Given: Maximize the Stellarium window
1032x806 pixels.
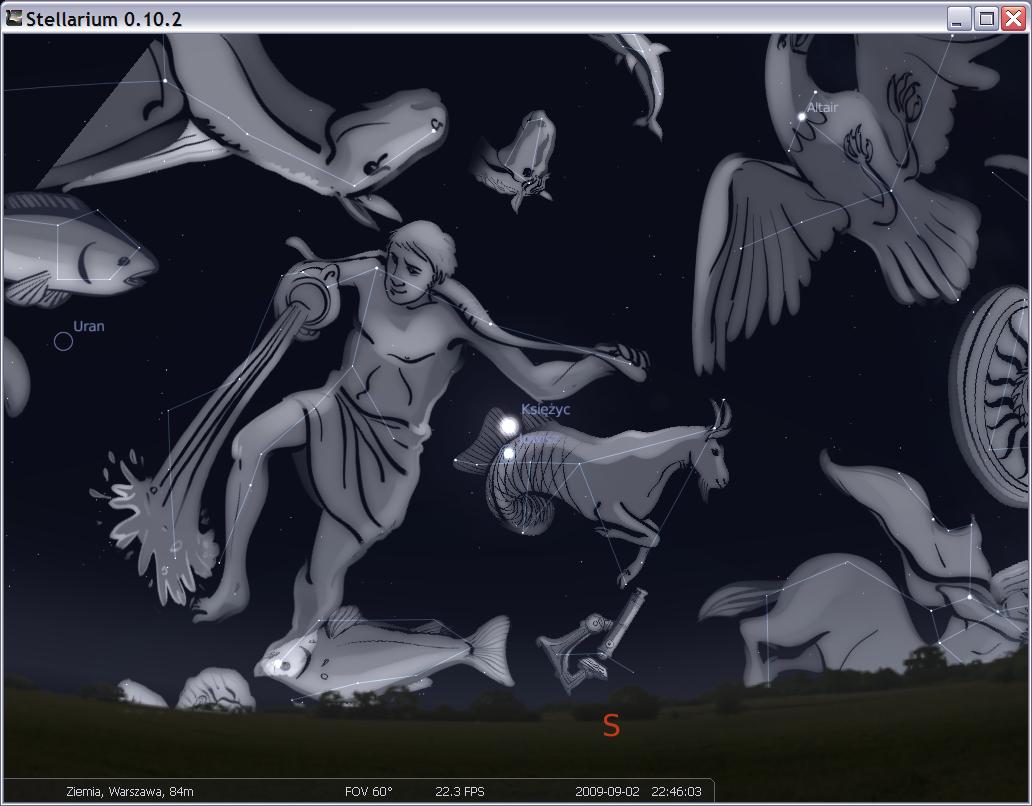Looking at the screenshot, I should 986,18.
